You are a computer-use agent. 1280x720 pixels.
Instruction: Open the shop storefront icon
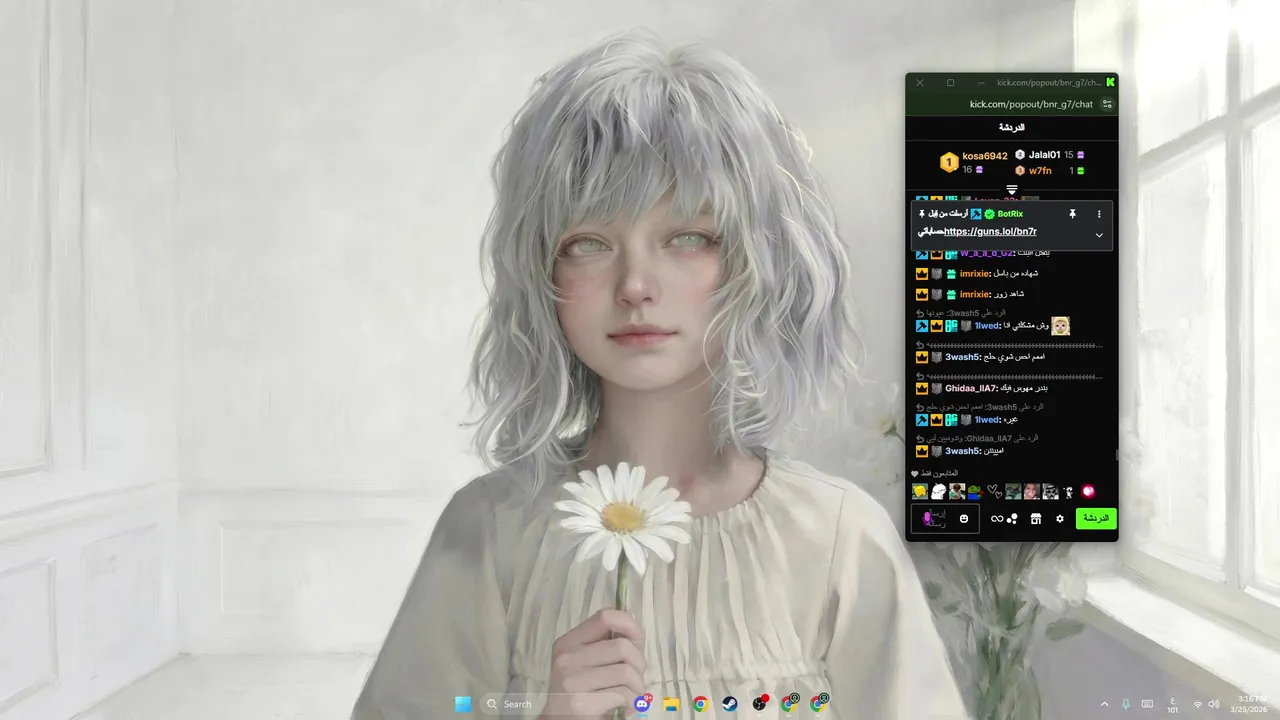(1036, 519)
